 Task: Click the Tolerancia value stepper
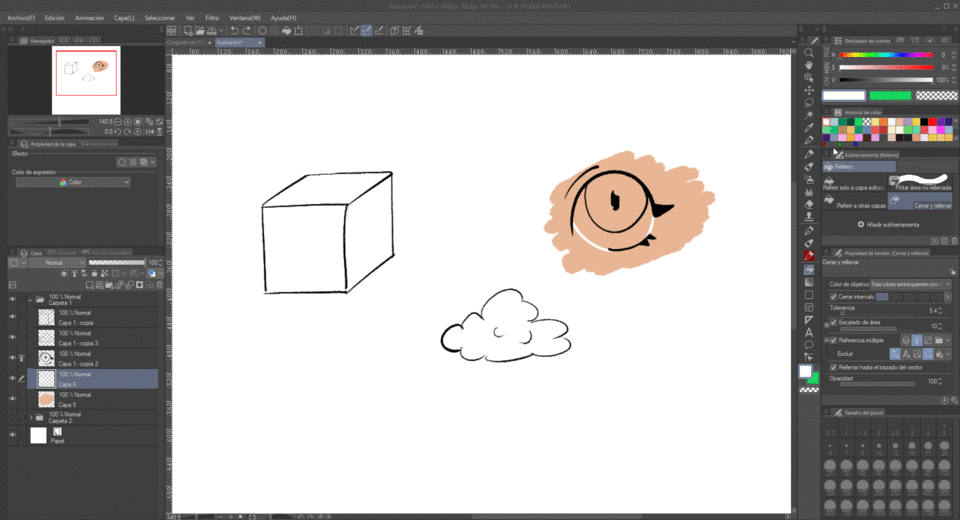pyautogui.click(x=940, y=311)
